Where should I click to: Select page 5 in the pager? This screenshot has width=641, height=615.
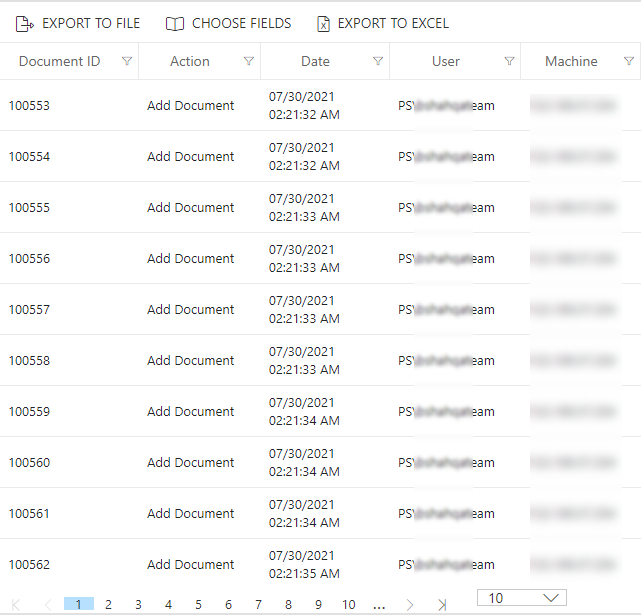198,605
